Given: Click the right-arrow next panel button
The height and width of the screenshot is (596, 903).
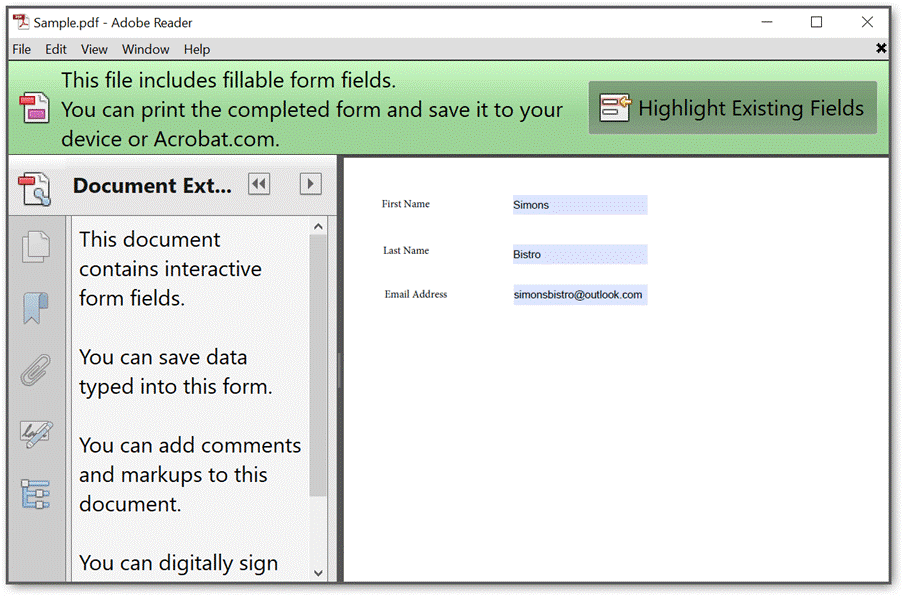Looking at the screenshot, I should [x=310, y=184].
